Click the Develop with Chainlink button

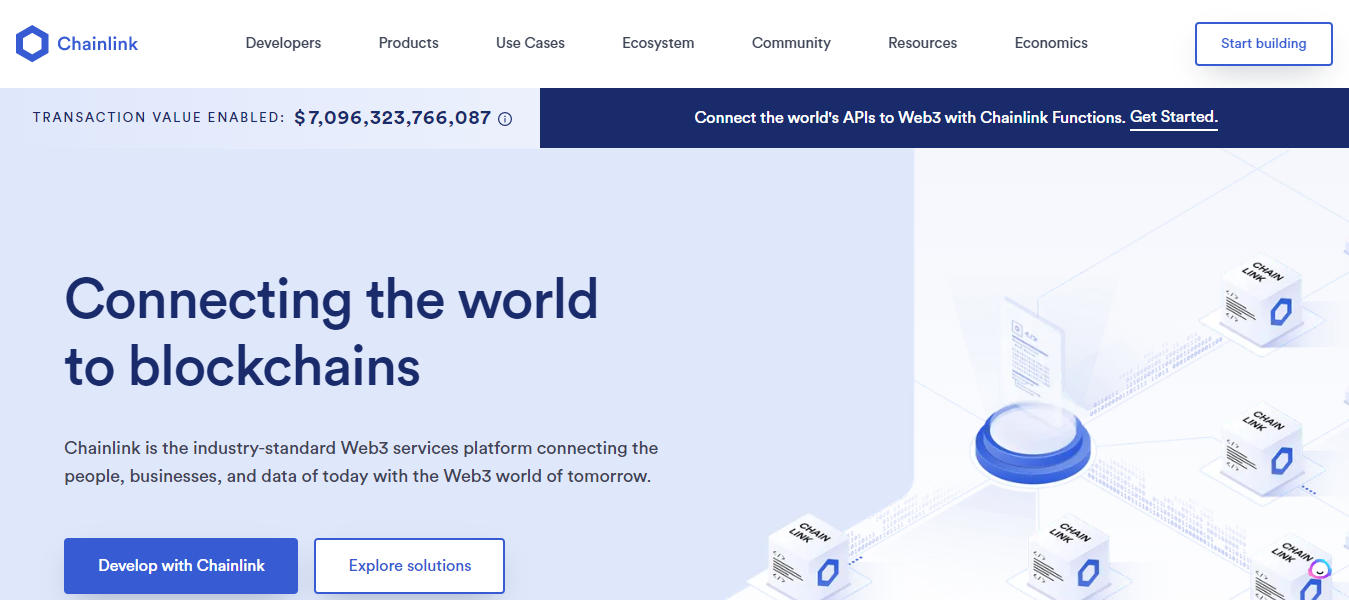[181, 566]
